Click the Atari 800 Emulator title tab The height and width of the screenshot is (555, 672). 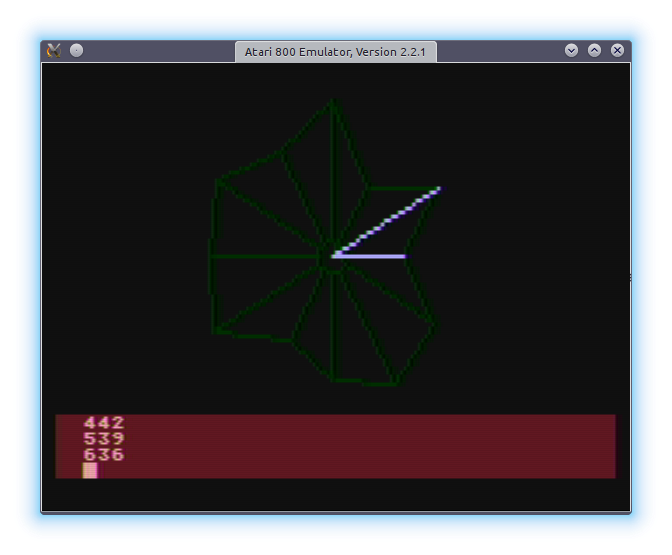[336, 52]
